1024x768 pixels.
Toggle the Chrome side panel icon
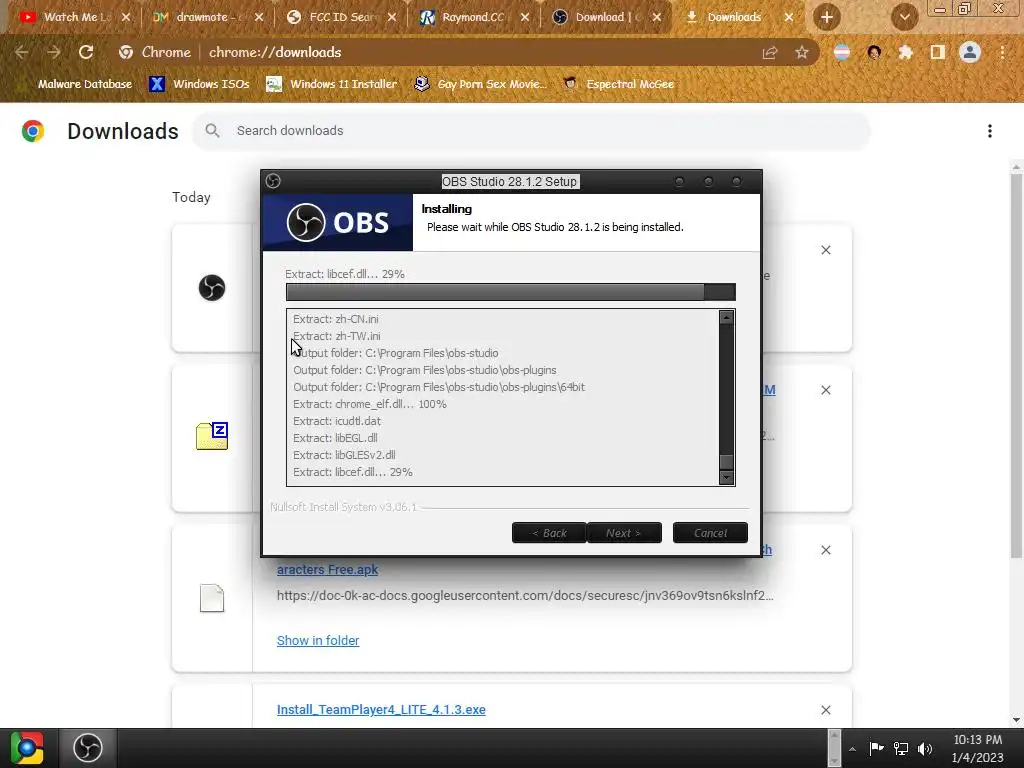coord(938,52)
